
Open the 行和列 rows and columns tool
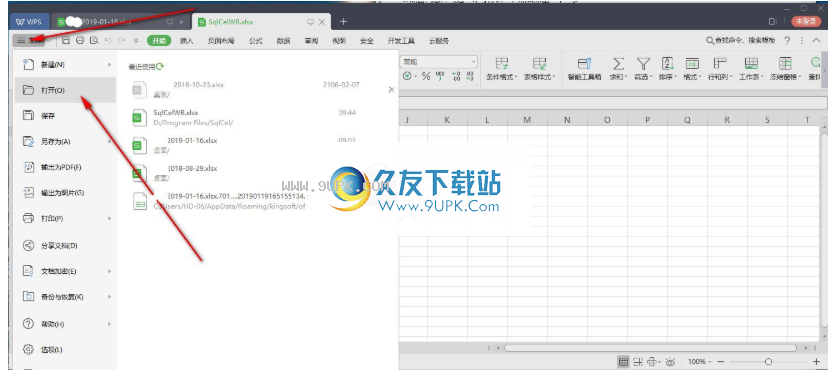[x=720, y=68]
